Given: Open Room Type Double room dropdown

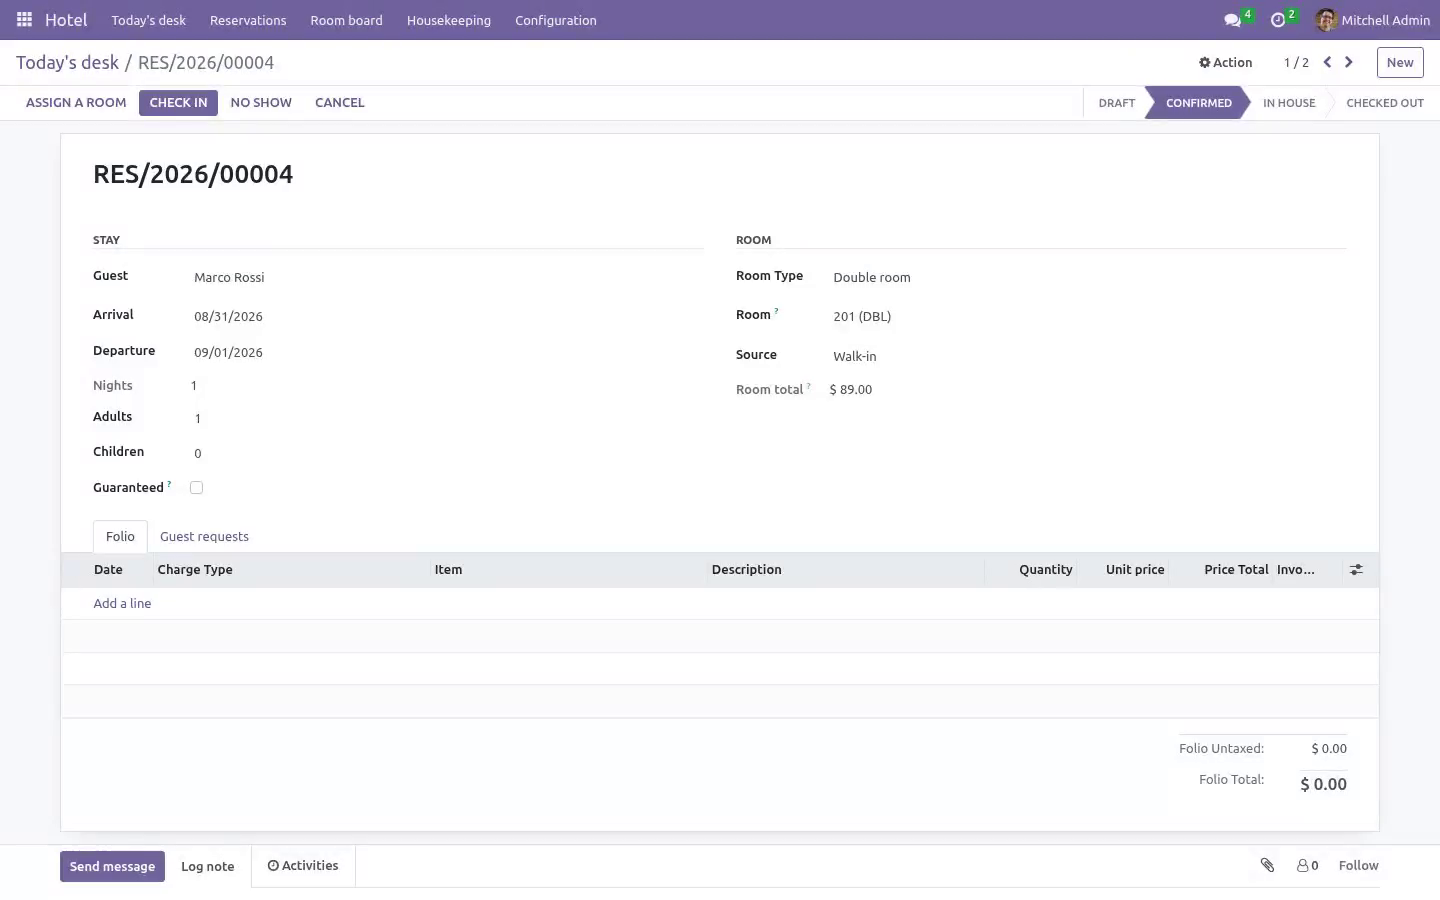Looking at the screenshot, I should (1088, 278).
